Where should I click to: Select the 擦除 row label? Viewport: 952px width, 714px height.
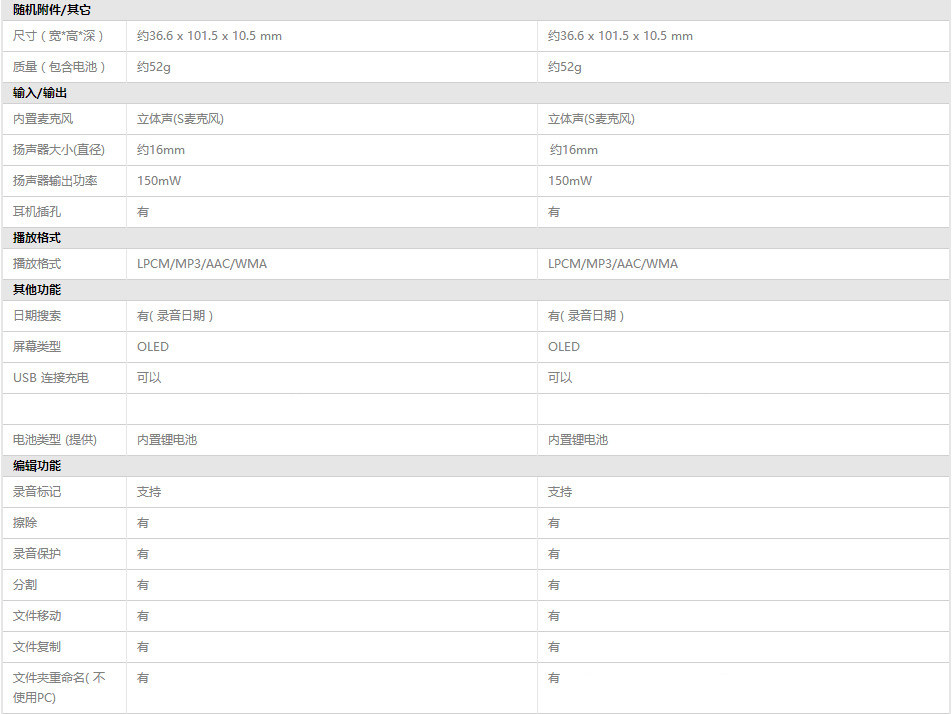[x=25, y=523]
